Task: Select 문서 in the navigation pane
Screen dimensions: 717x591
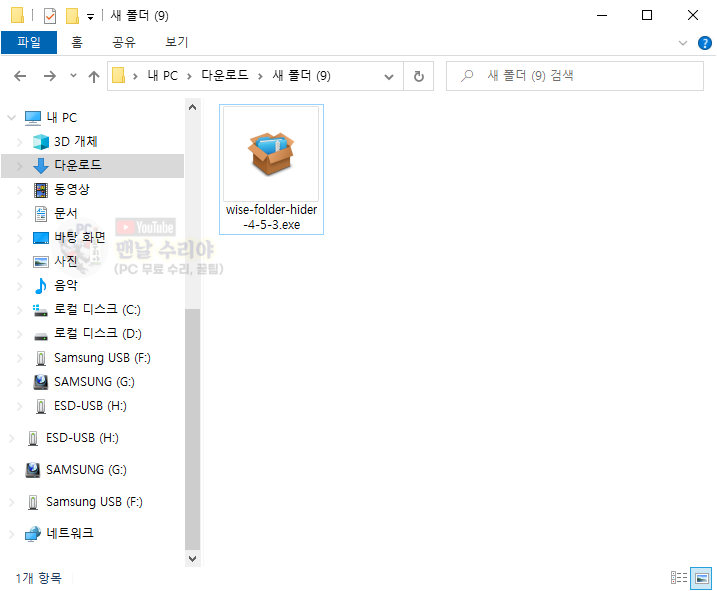Action: pos(66,213)
